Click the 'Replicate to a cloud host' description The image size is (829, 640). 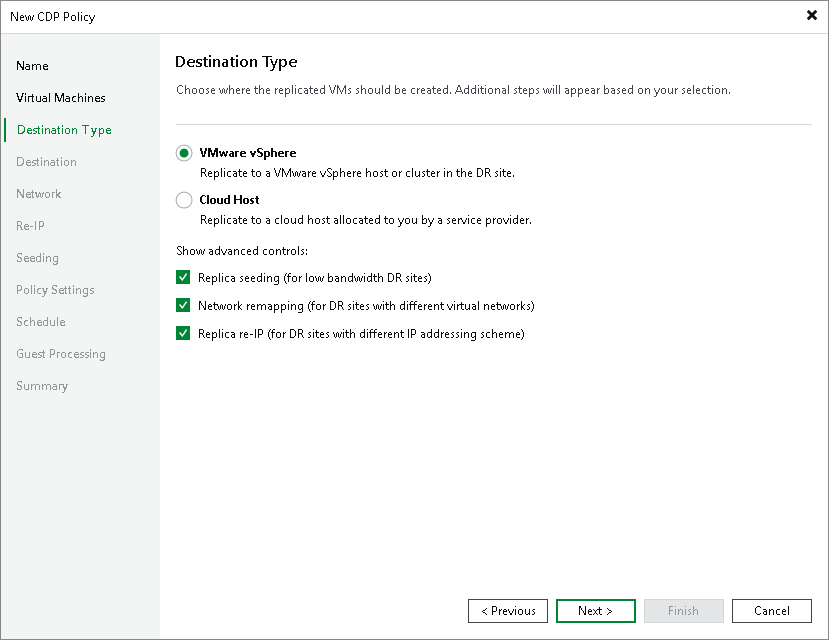[x=366, y=220]
